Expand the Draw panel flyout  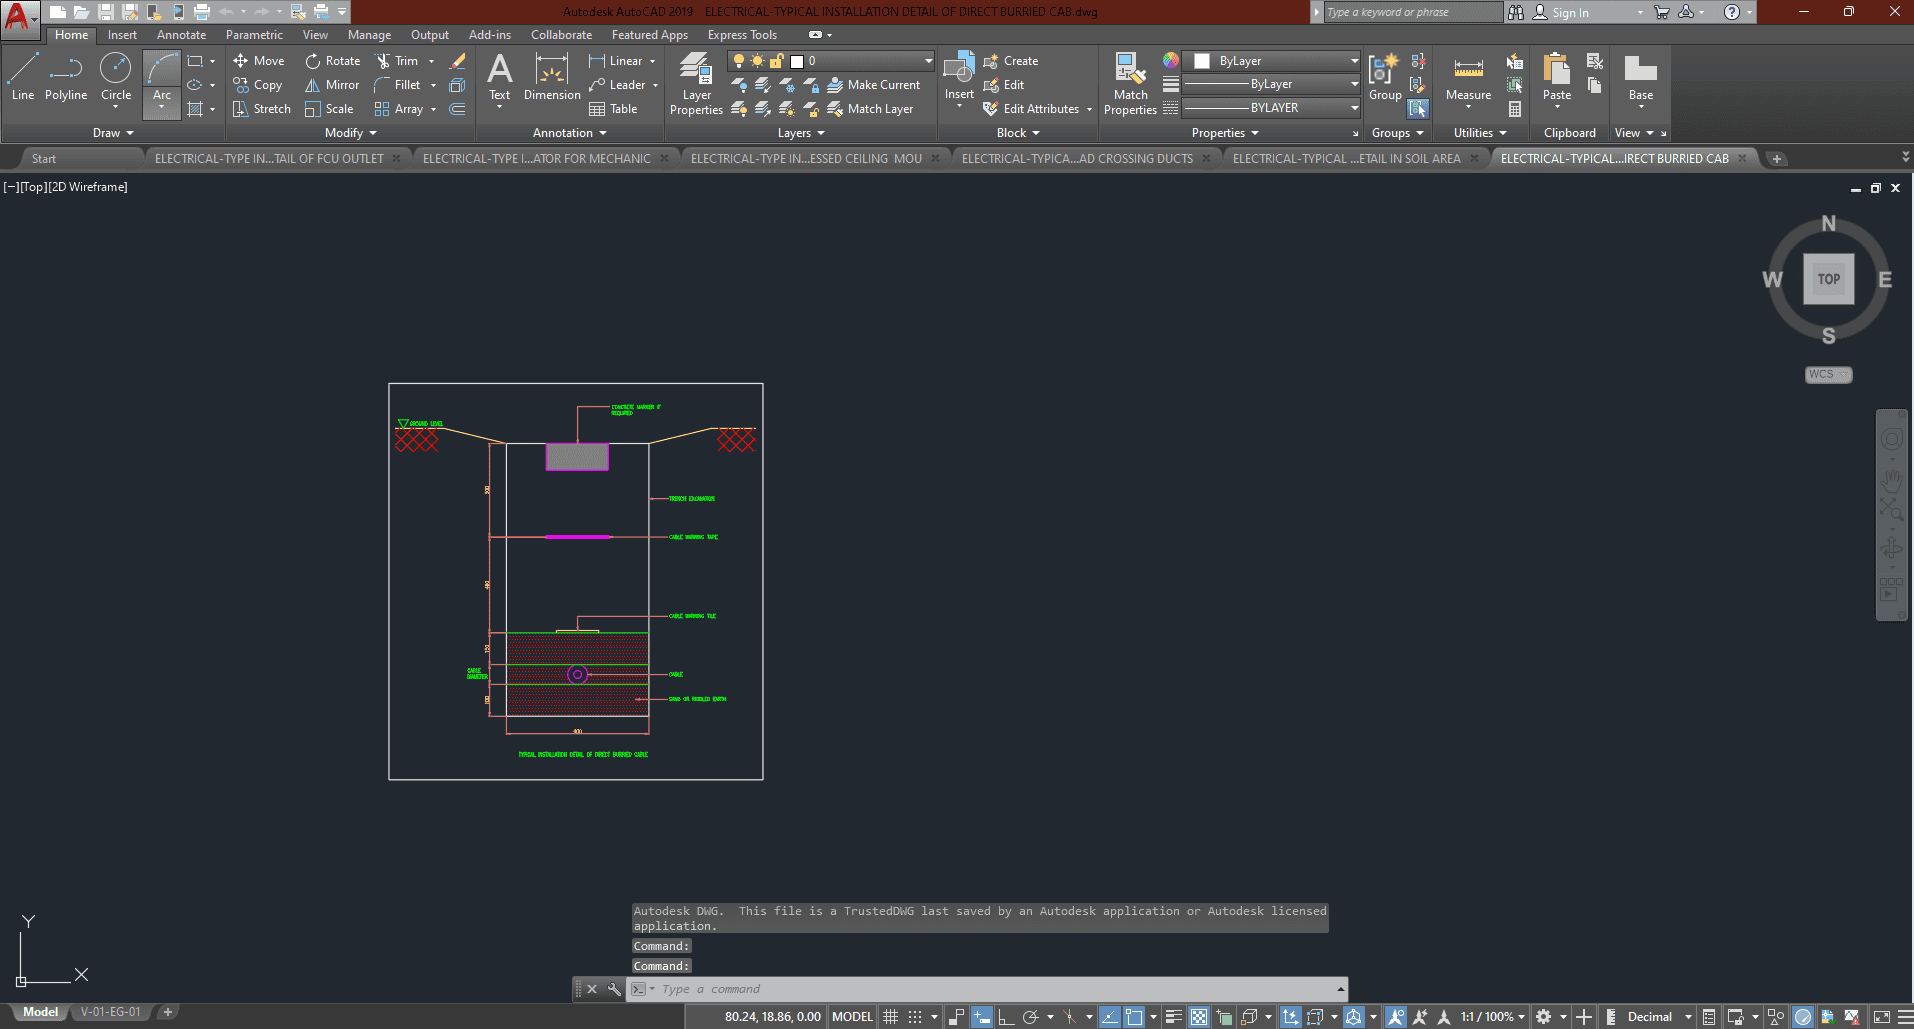pos(113,133)
